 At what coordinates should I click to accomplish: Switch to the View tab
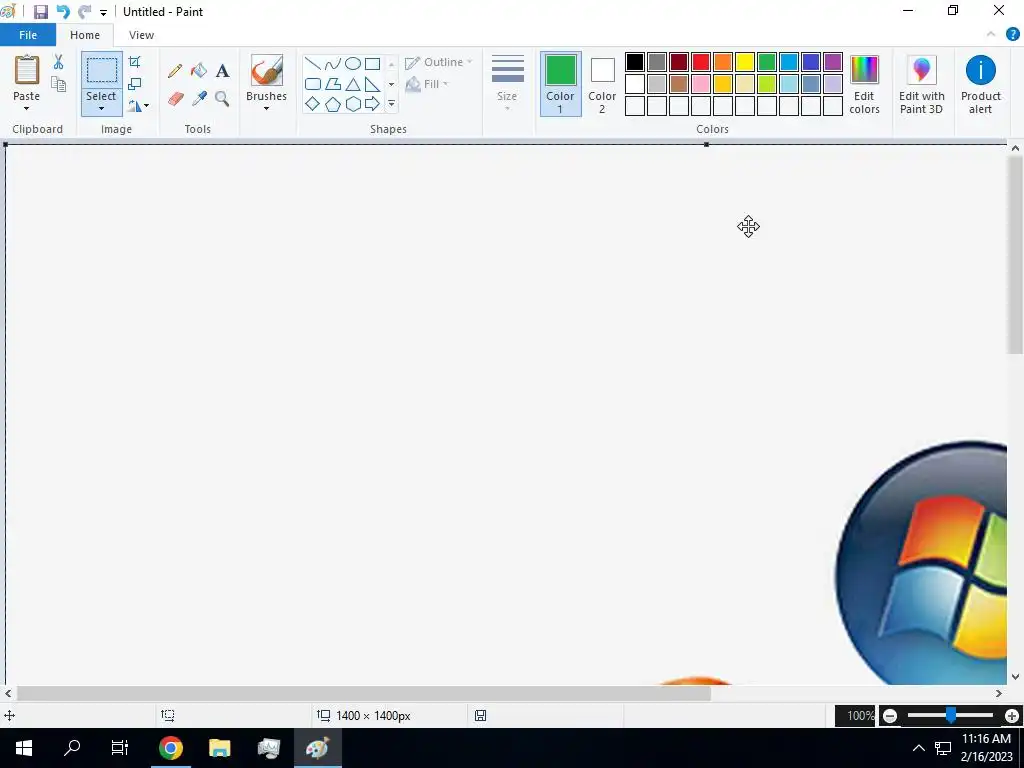(141, 35)
